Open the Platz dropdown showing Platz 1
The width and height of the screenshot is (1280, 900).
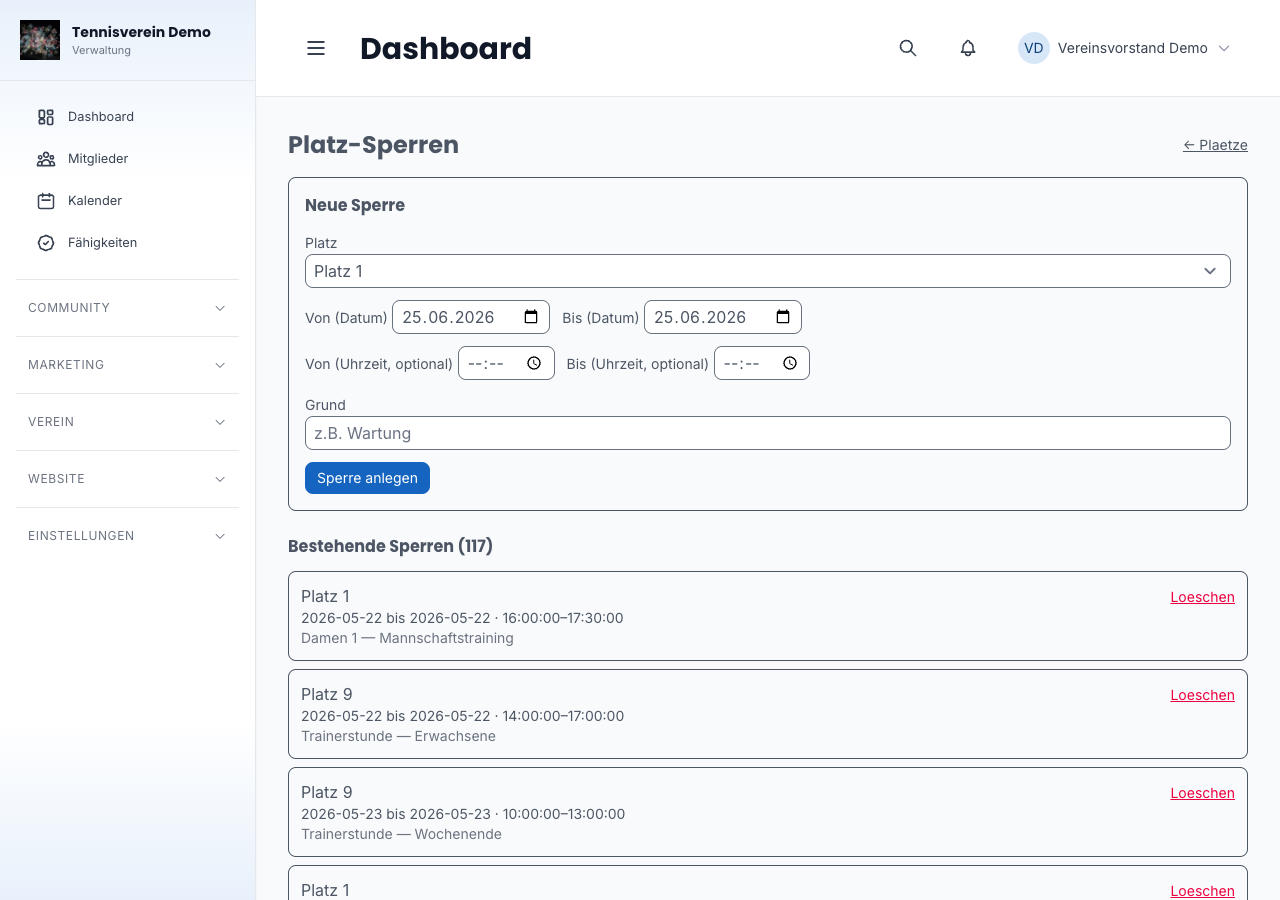(x=768, y=271)
